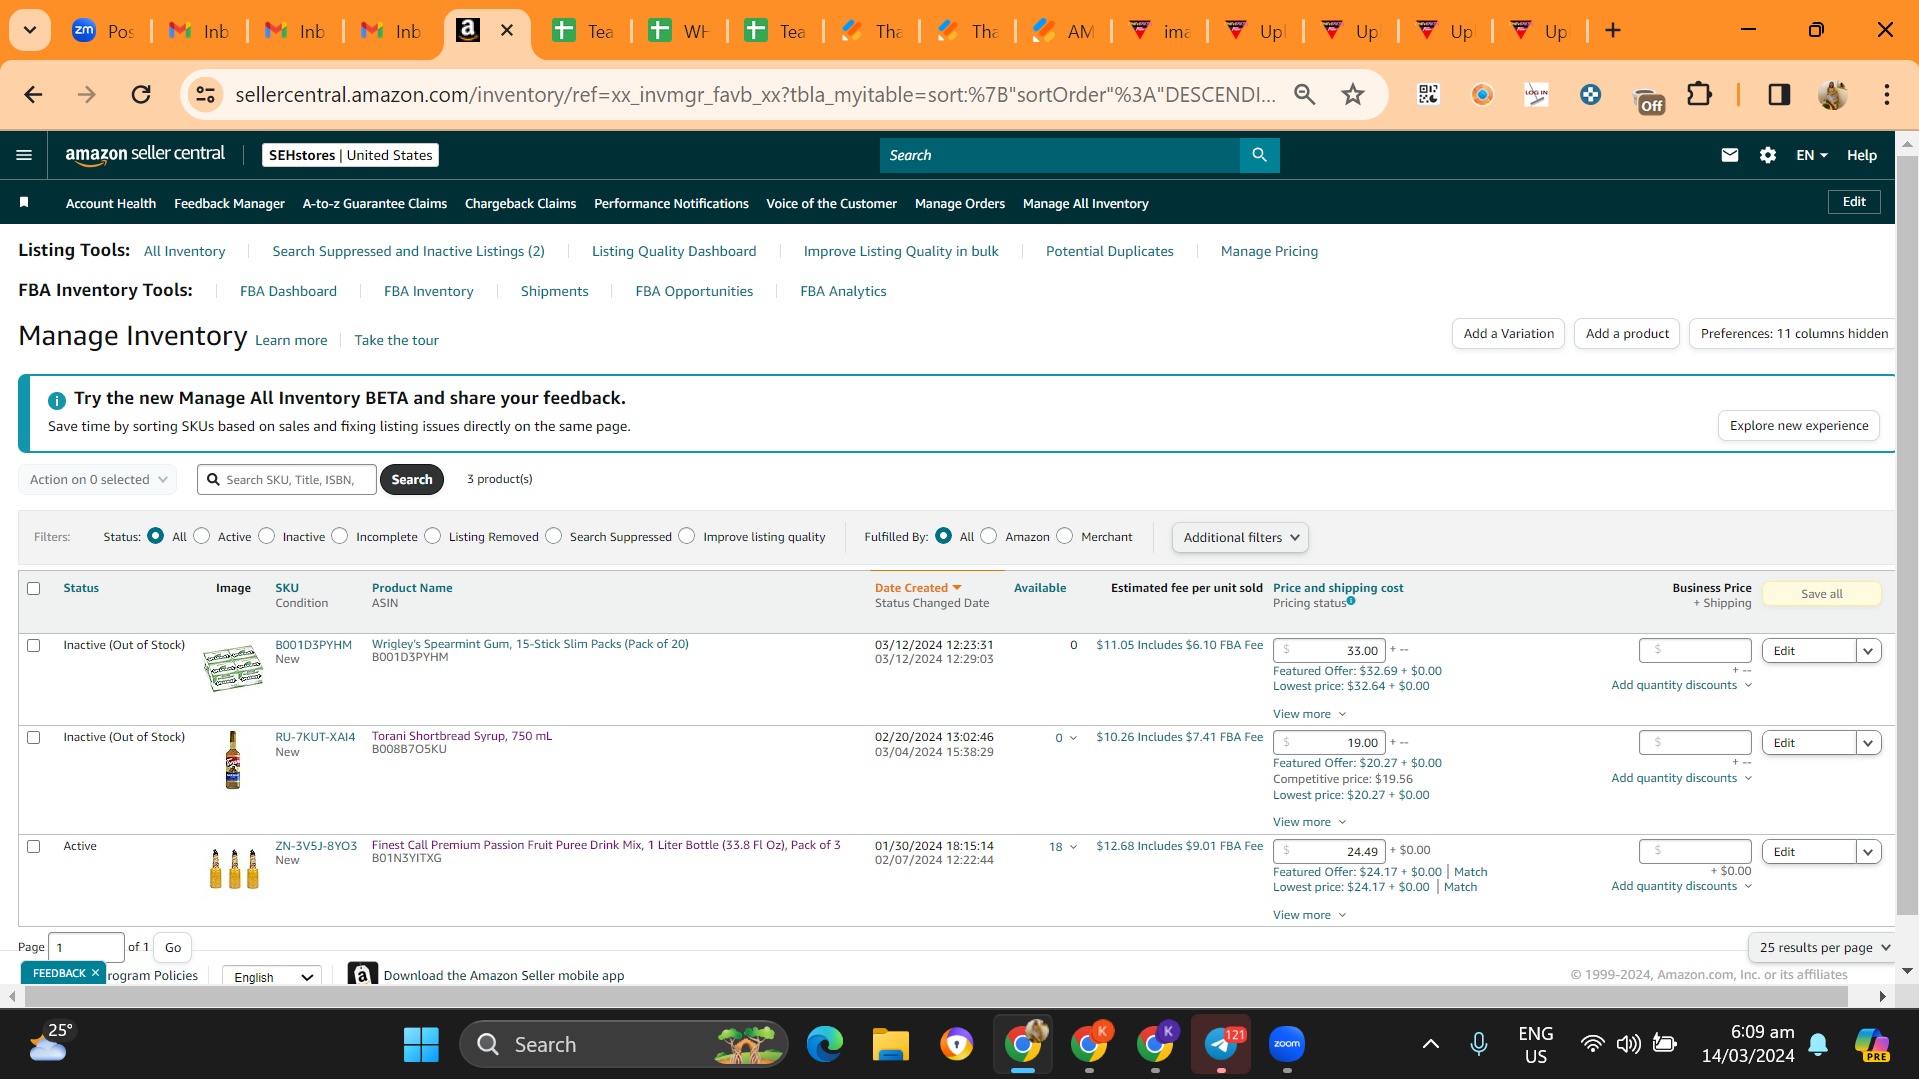Expand Add quantity discounts for Finest Call row
The width and height of the screenshot is (1919, 1079).
coord(1681,886)
